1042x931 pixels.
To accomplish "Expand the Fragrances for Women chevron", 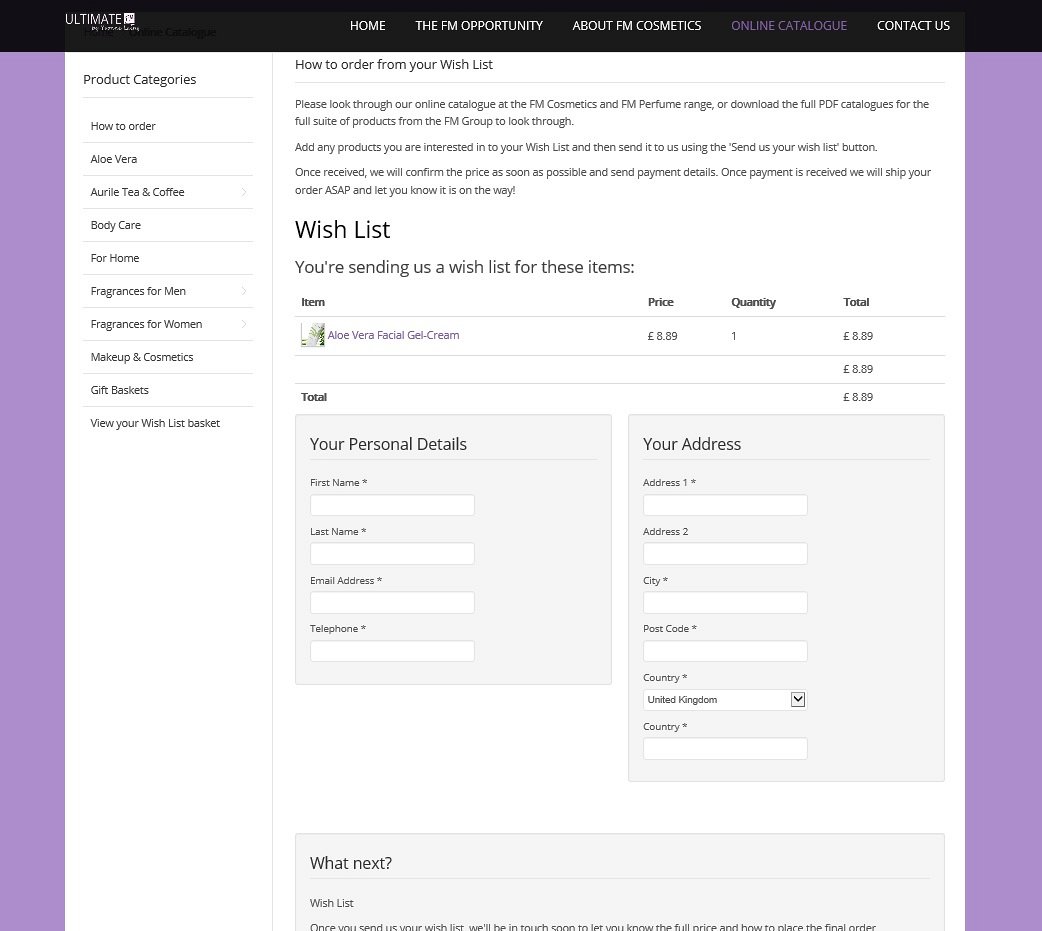I will tap(243, 324).
